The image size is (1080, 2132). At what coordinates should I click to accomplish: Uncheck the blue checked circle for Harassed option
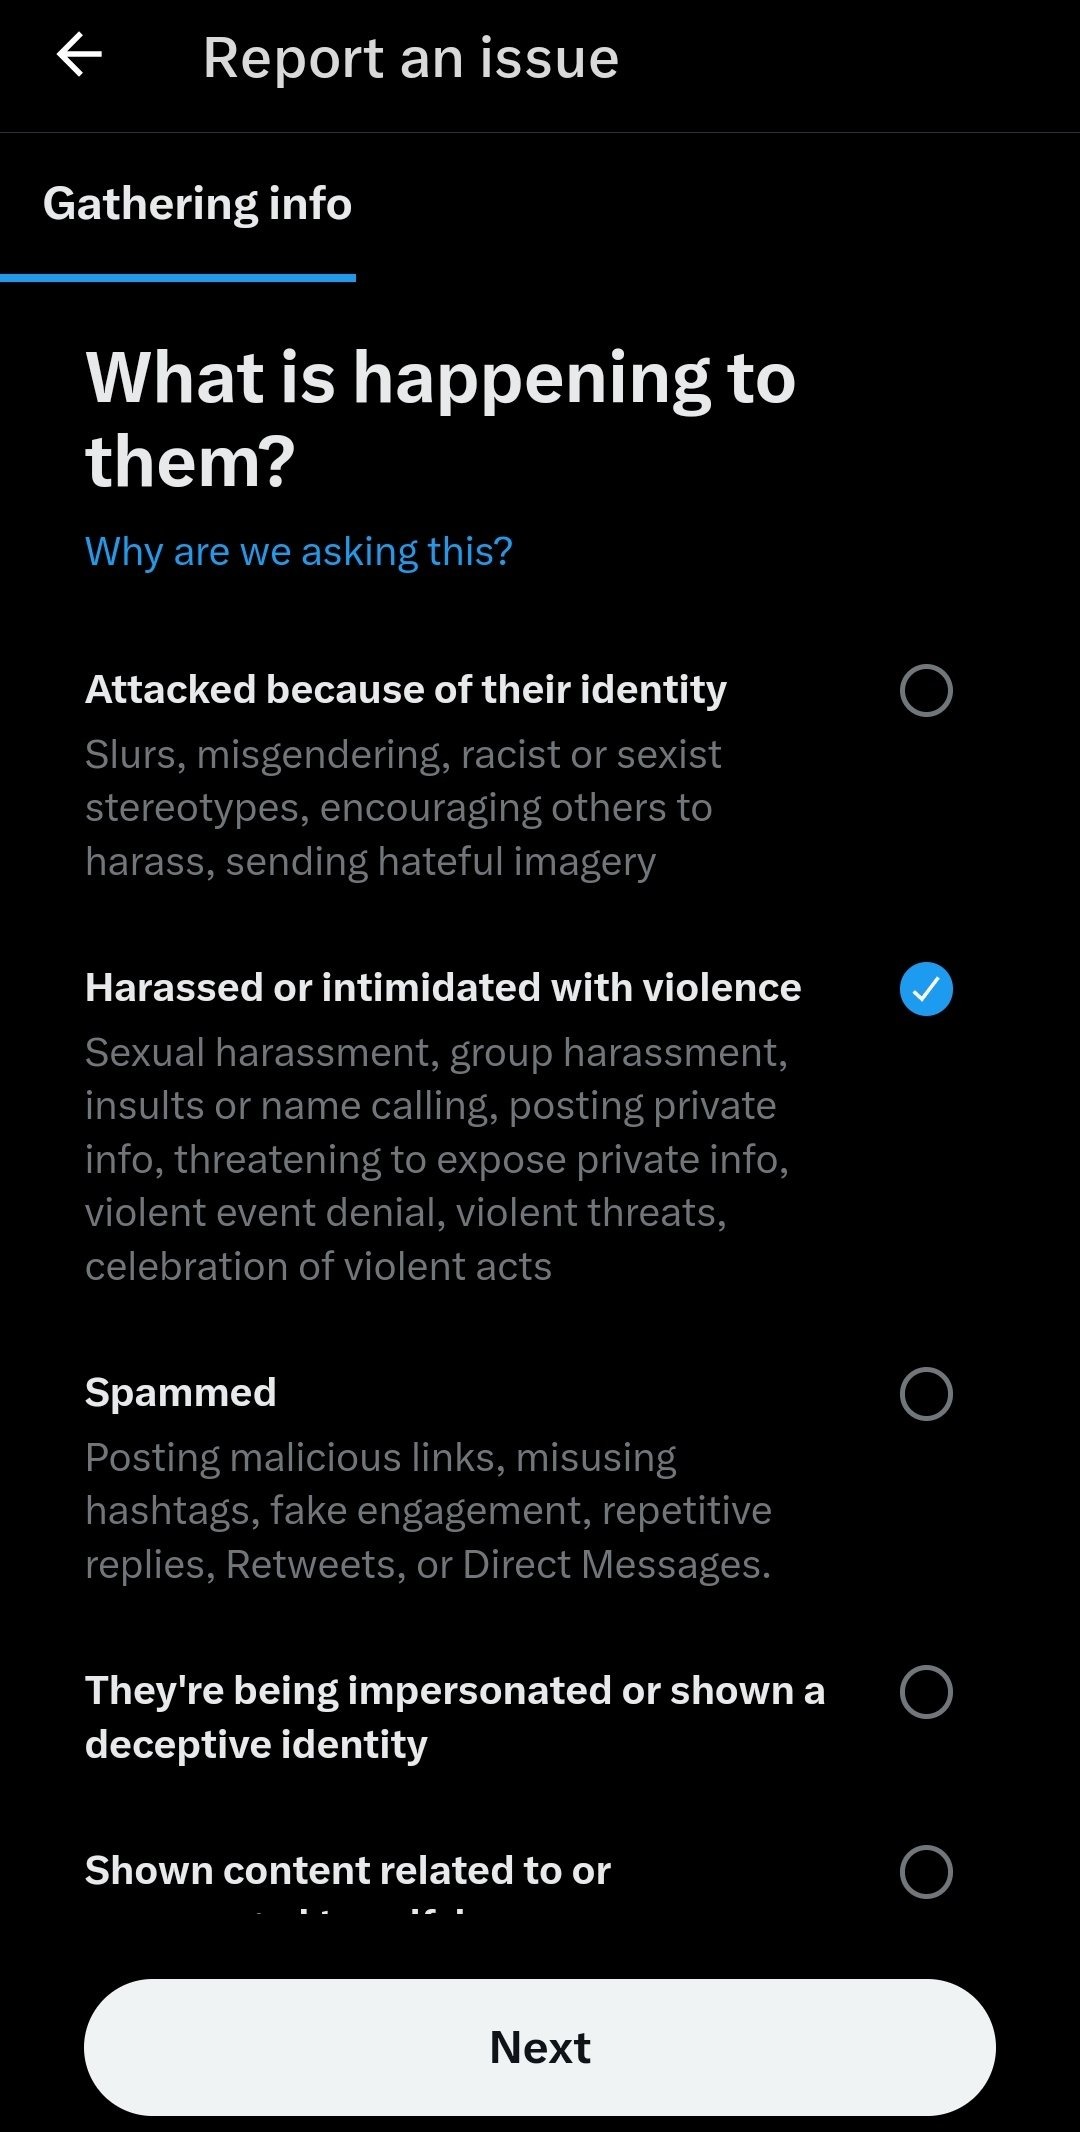925,989
